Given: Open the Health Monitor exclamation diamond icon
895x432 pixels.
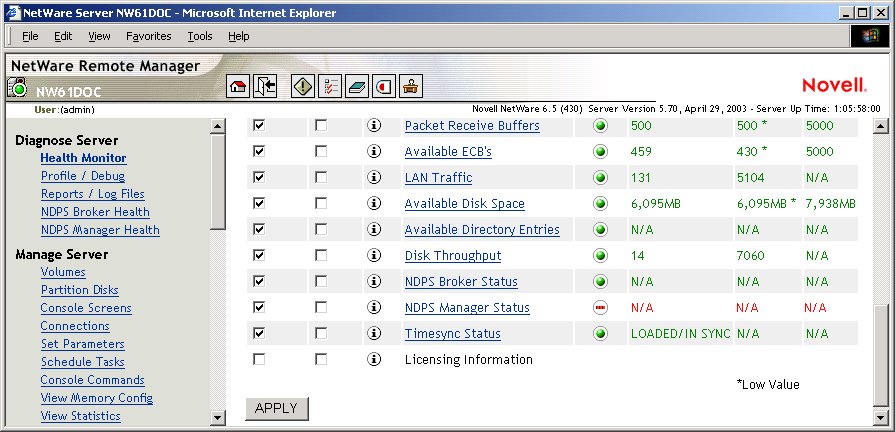Looking at the screenshot, I should point(303,86).
